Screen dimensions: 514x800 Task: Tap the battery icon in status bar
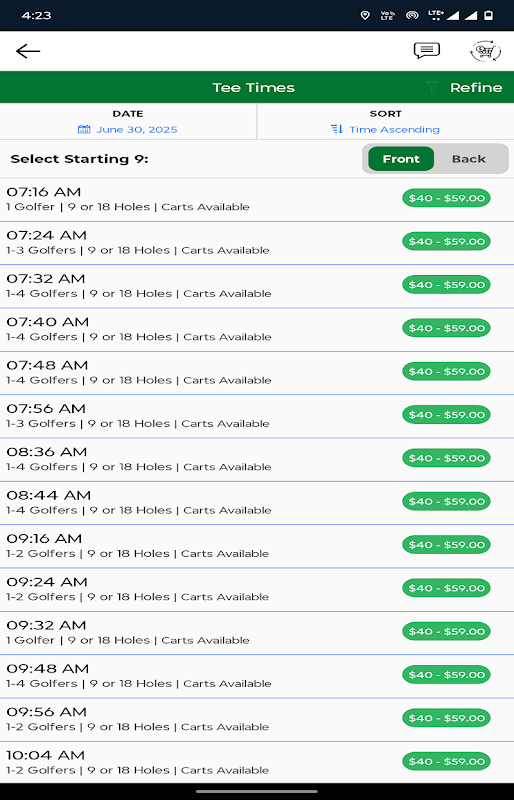488,15
